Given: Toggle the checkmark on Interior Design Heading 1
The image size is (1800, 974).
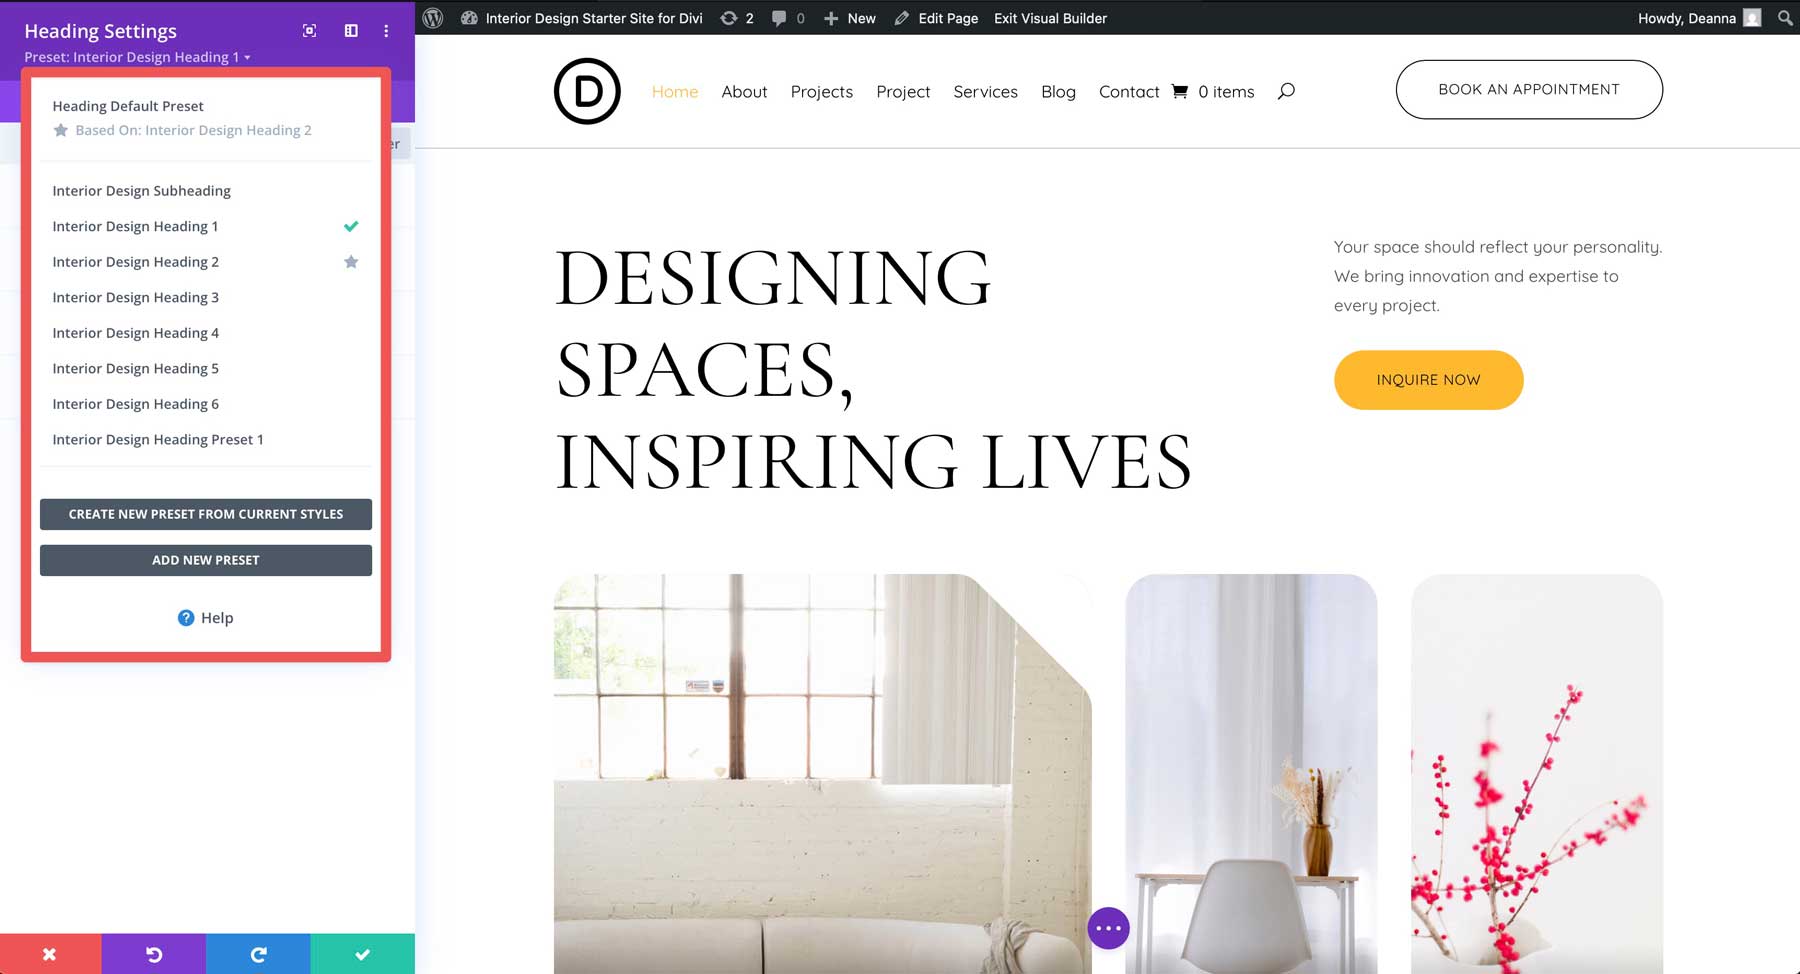Looking at the screenshot, I should (351, 226).
